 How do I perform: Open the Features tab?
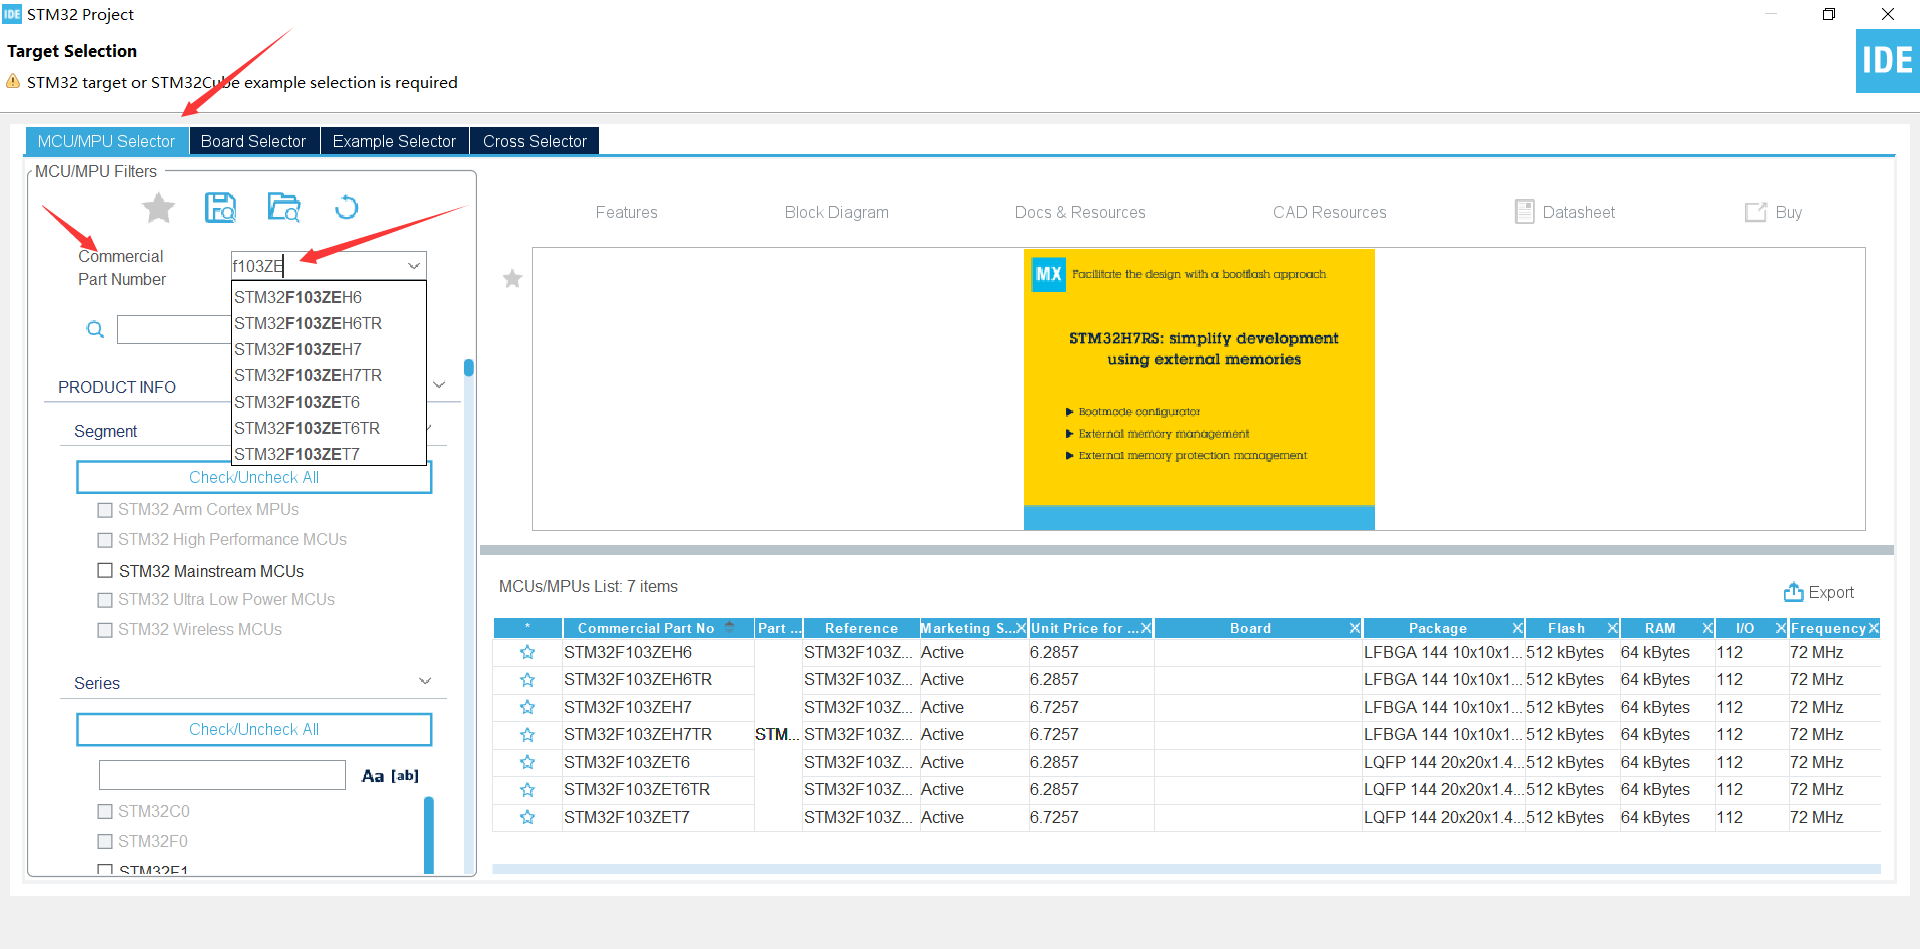click(627, 212)
